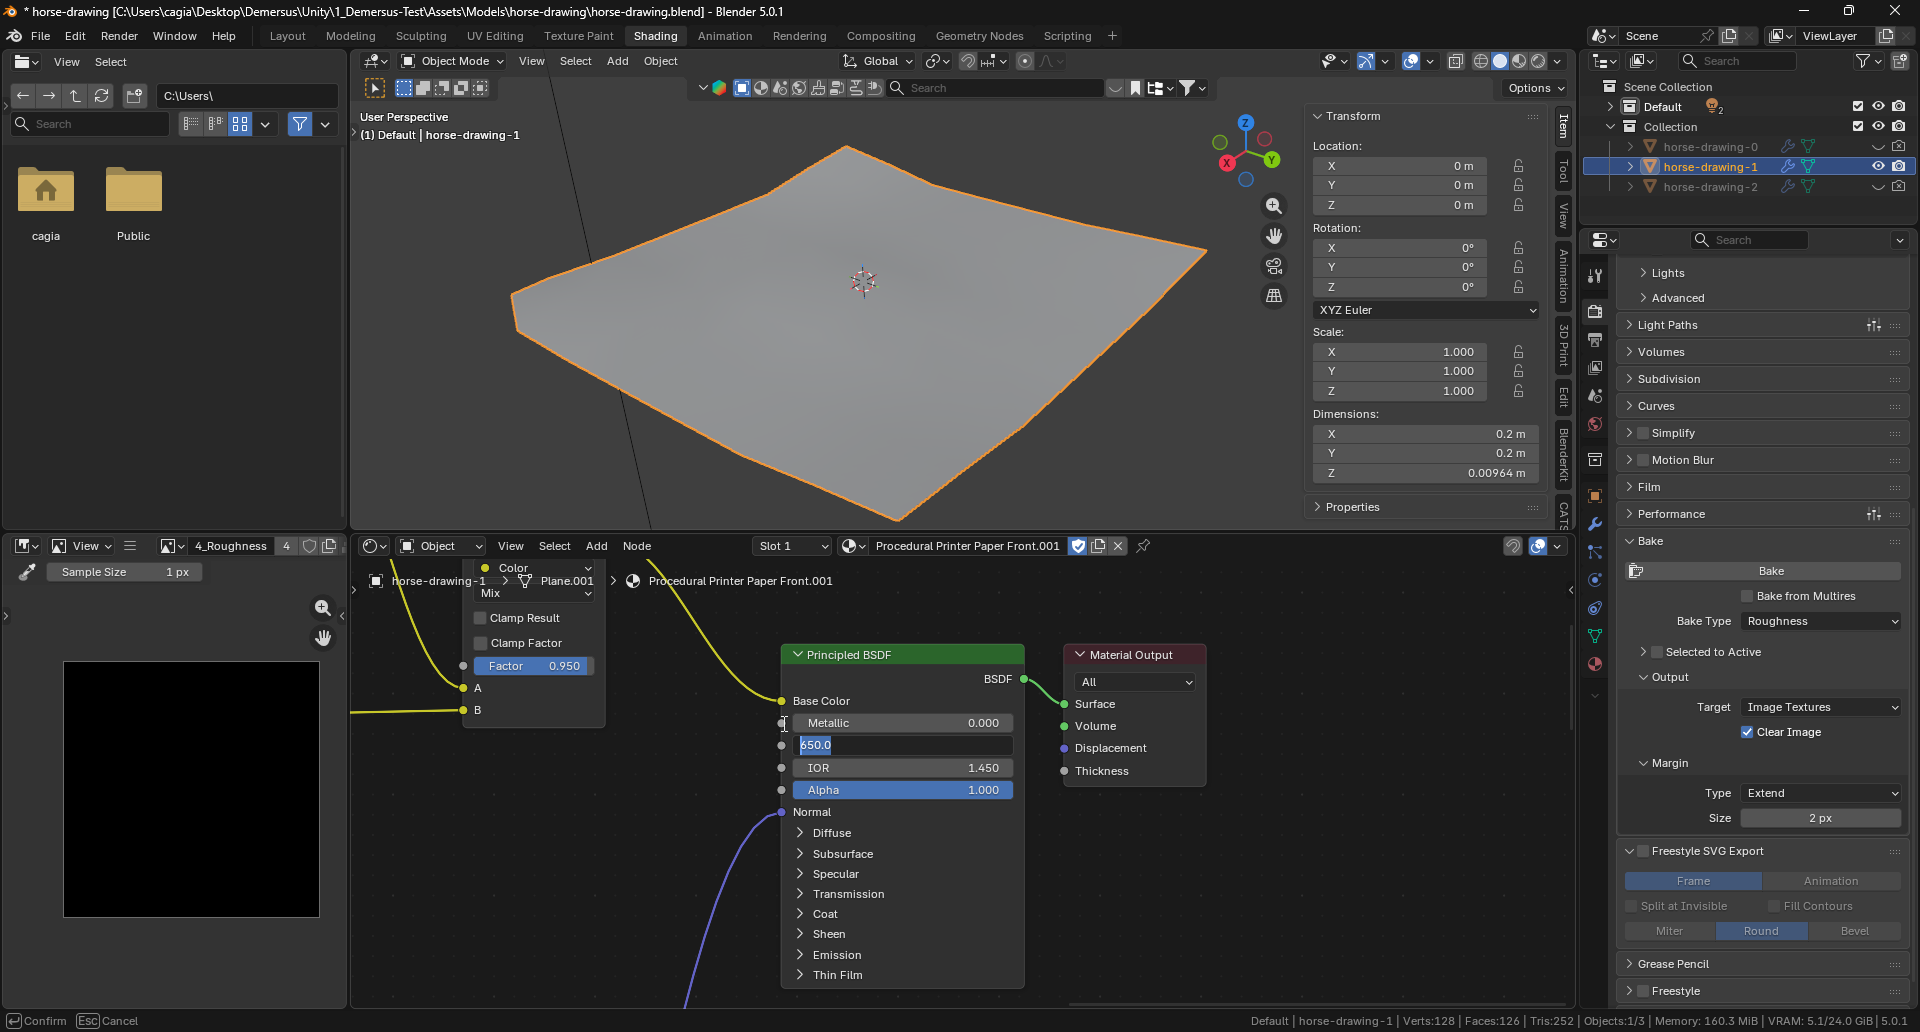This screenshot has height=1032, width=1920.
Task: Click the viewport zoom magnifier icon
Action: [x=1274, y=206]
